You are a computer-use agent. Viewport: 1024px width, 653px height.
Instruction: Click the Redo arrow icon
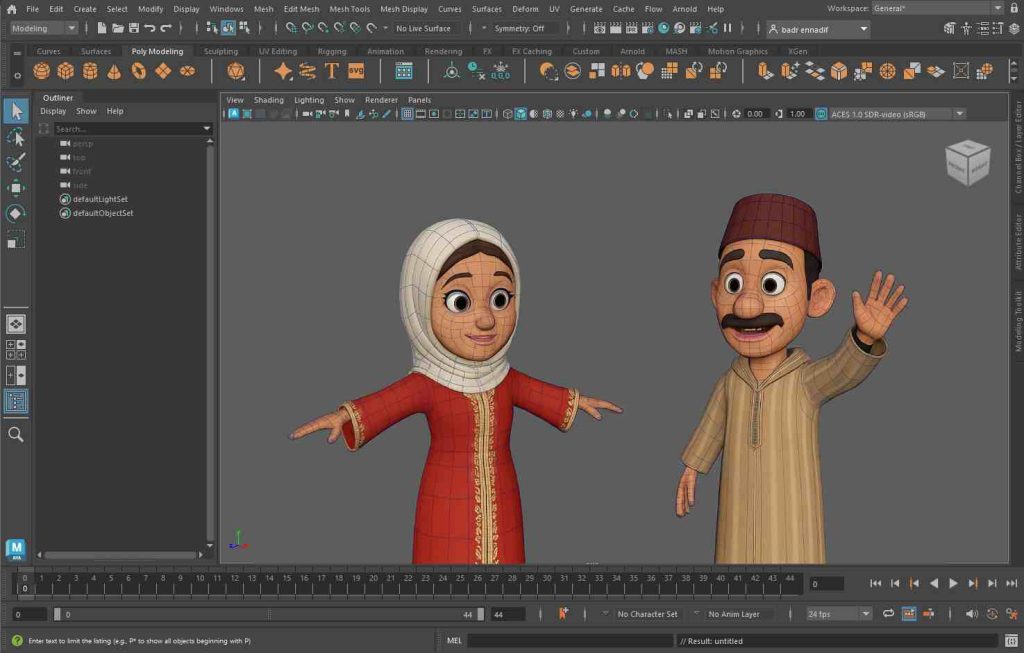[x=166, y=28]
